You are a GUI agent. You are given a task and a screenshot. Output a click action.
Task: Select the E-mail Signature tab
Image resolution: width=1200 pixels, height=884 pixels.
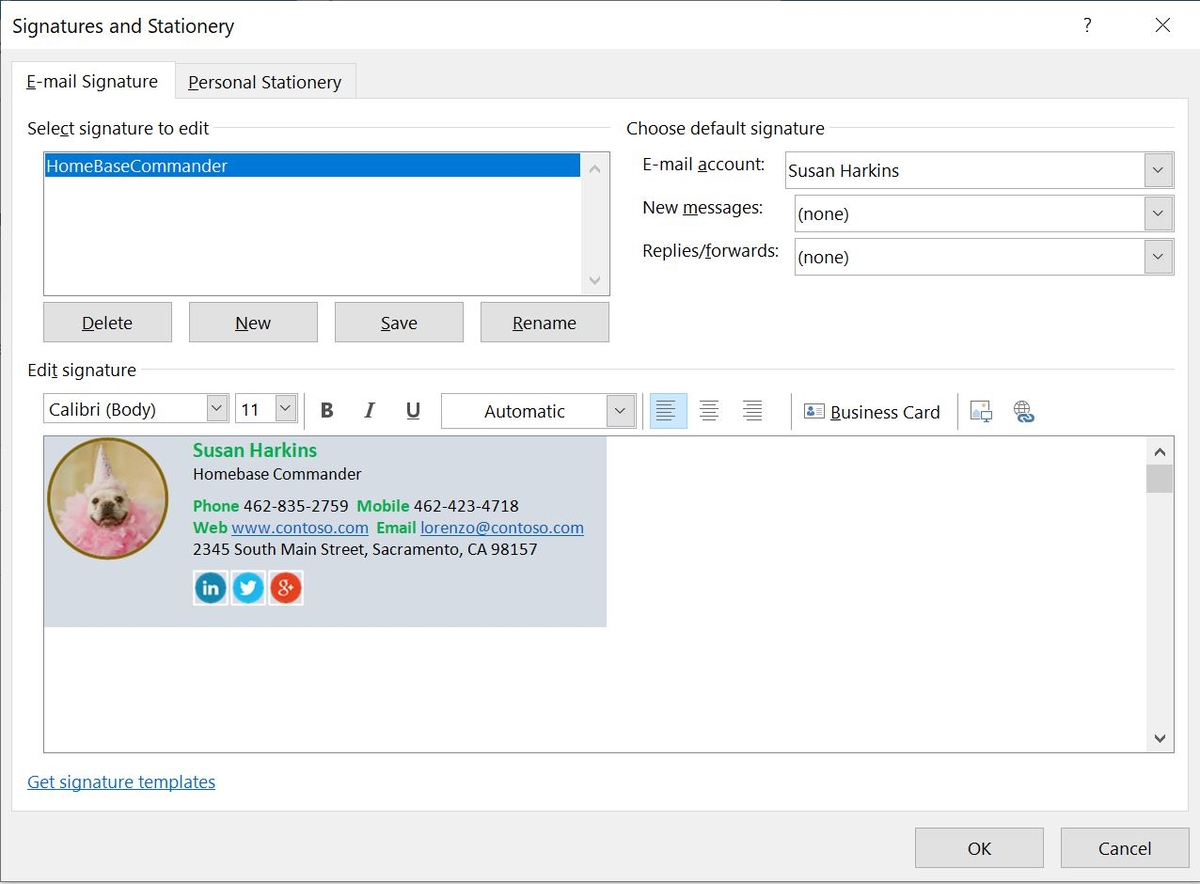coord(92,81)
